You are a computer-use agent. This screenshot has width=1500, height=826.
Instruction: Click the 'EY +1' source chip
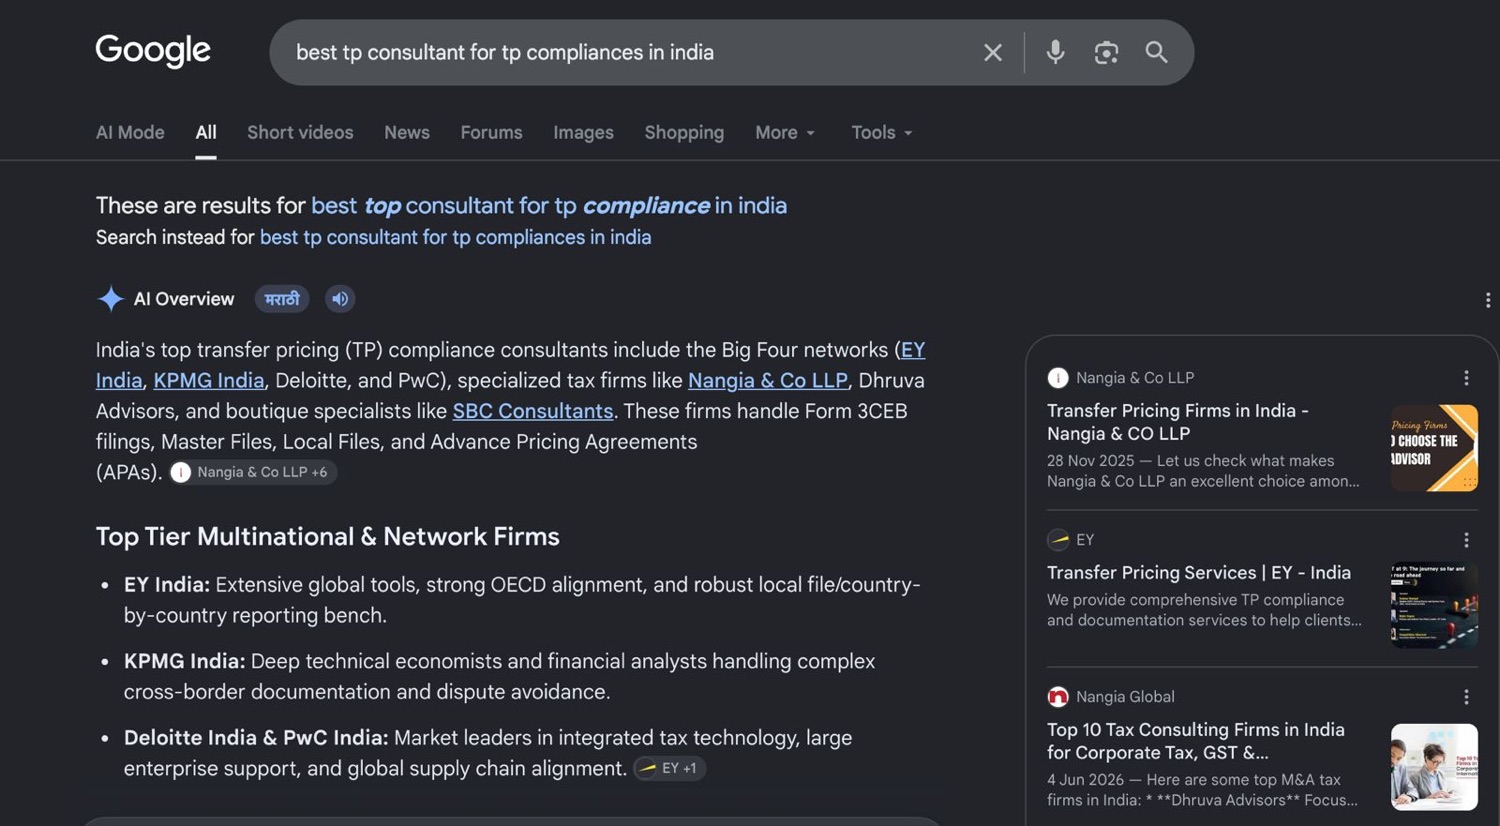click(x=670, y=768)
